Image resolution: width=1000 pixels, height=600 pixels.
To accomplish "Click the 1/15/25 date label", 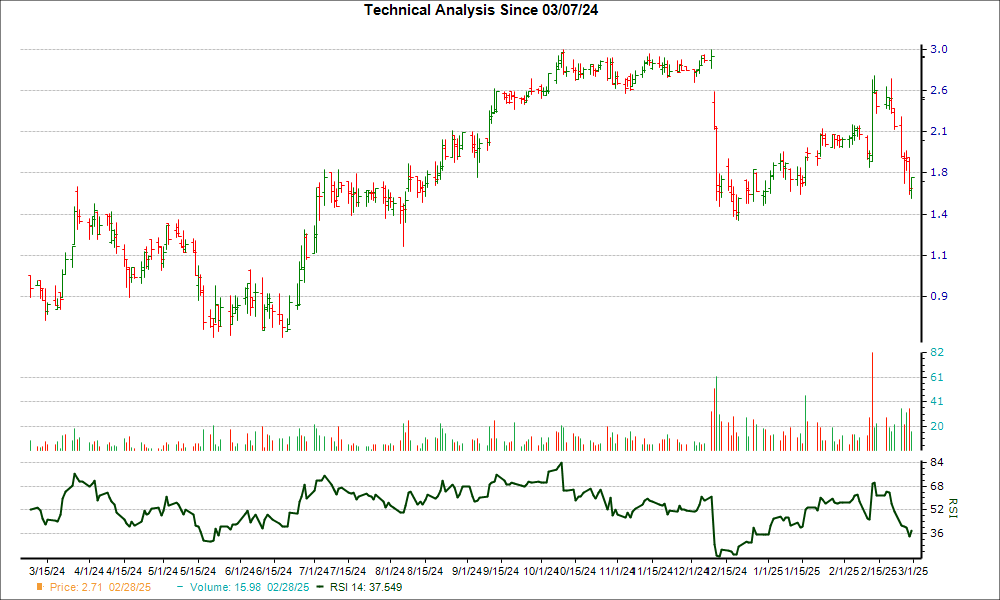I will (802, 571).
